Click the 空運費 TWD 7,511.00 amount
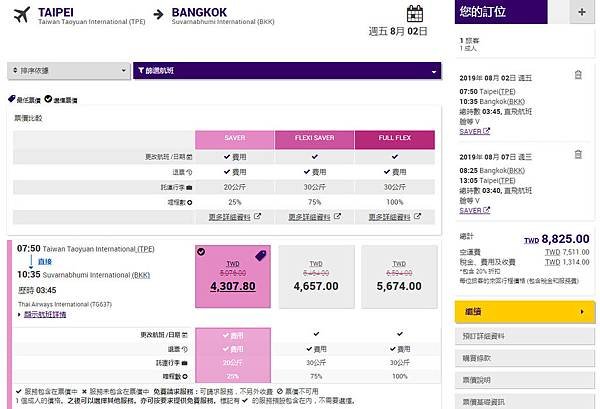Viewport: 600px width, 409px height. click(x=567, y=252)
